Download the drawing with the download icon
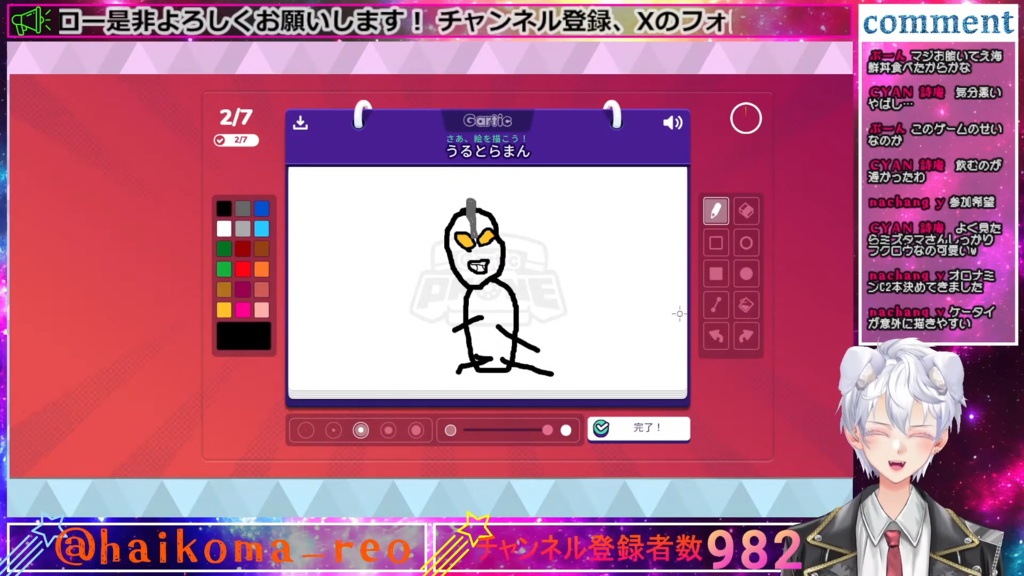Screen dimensions: 1024x576 (x=300, y=122)
